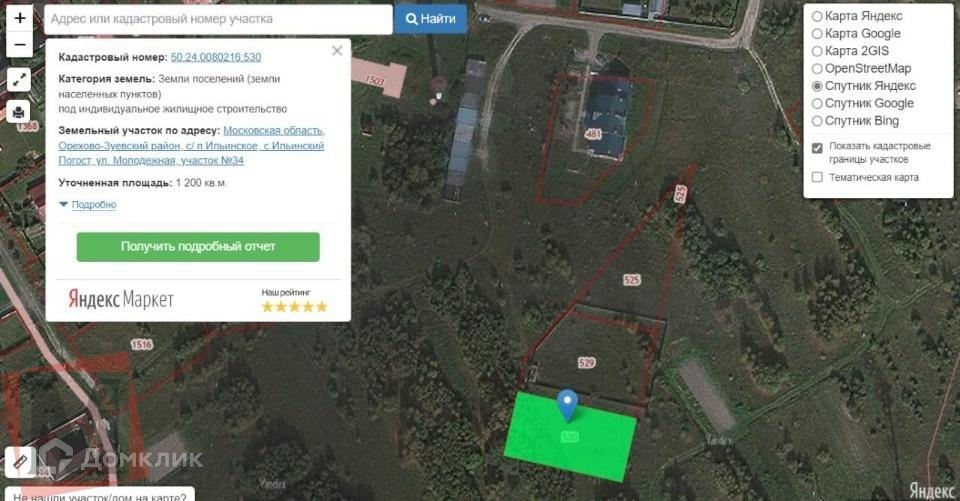Zoom in with the plus button
960x501 pixels.
(x=20, y=18)
